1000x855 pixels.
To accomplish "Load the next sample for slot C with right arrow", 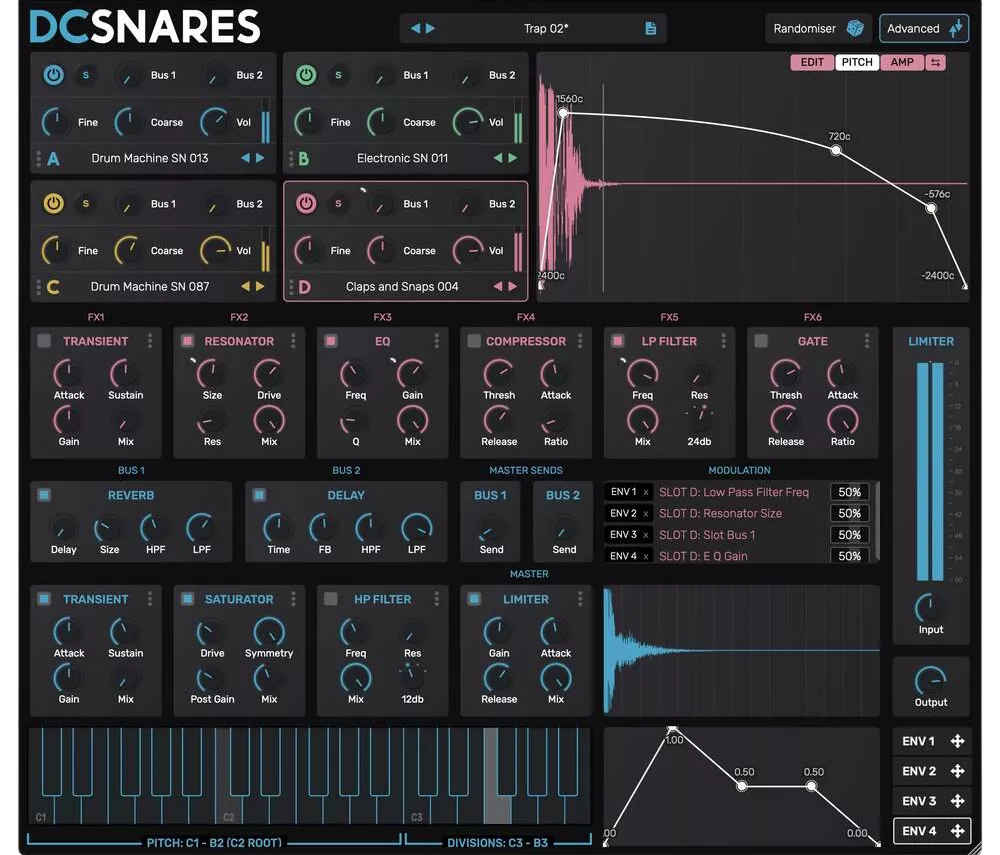I will click(260, 287).
